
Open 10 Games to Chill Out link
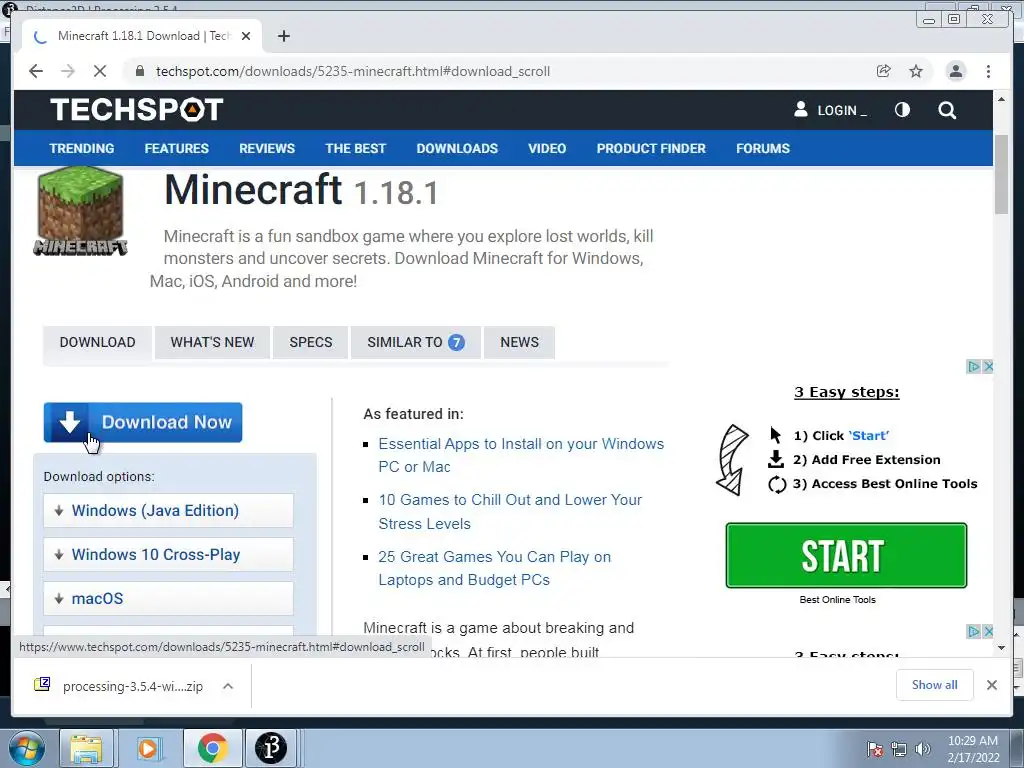click(x=510, y=511)
